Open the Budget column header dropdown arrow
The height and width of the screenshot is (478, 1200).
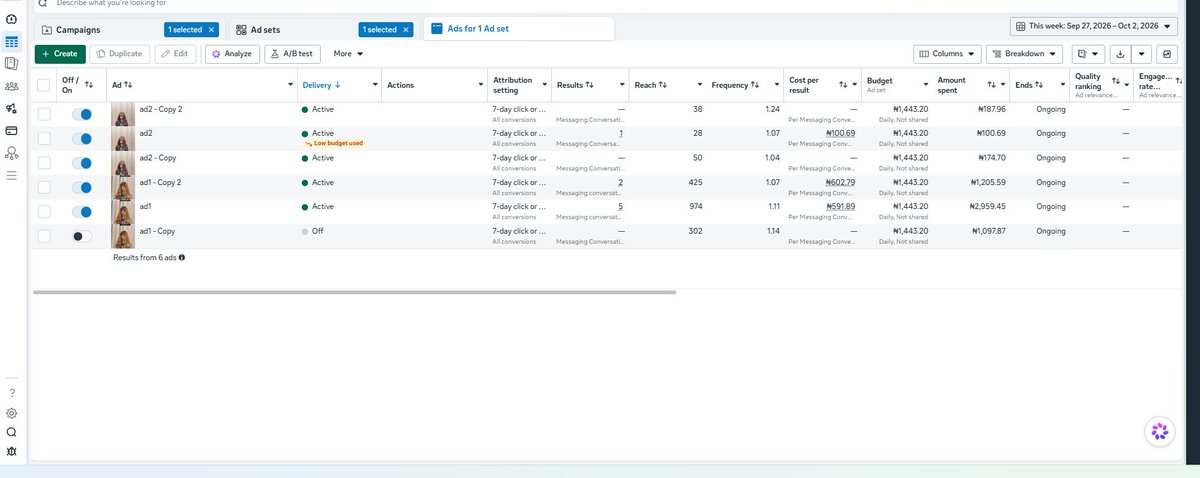click(926, 85)
